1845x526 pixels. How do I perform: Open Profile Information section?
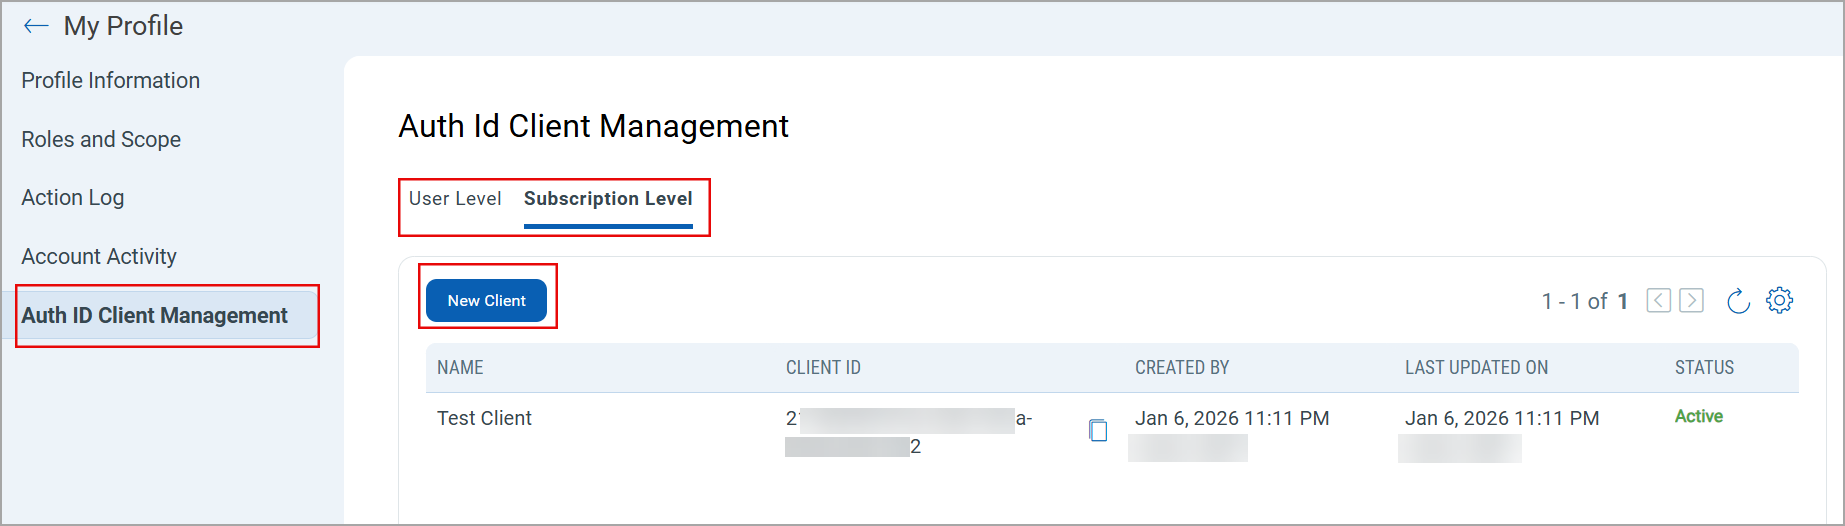click(x=111, y=81)
